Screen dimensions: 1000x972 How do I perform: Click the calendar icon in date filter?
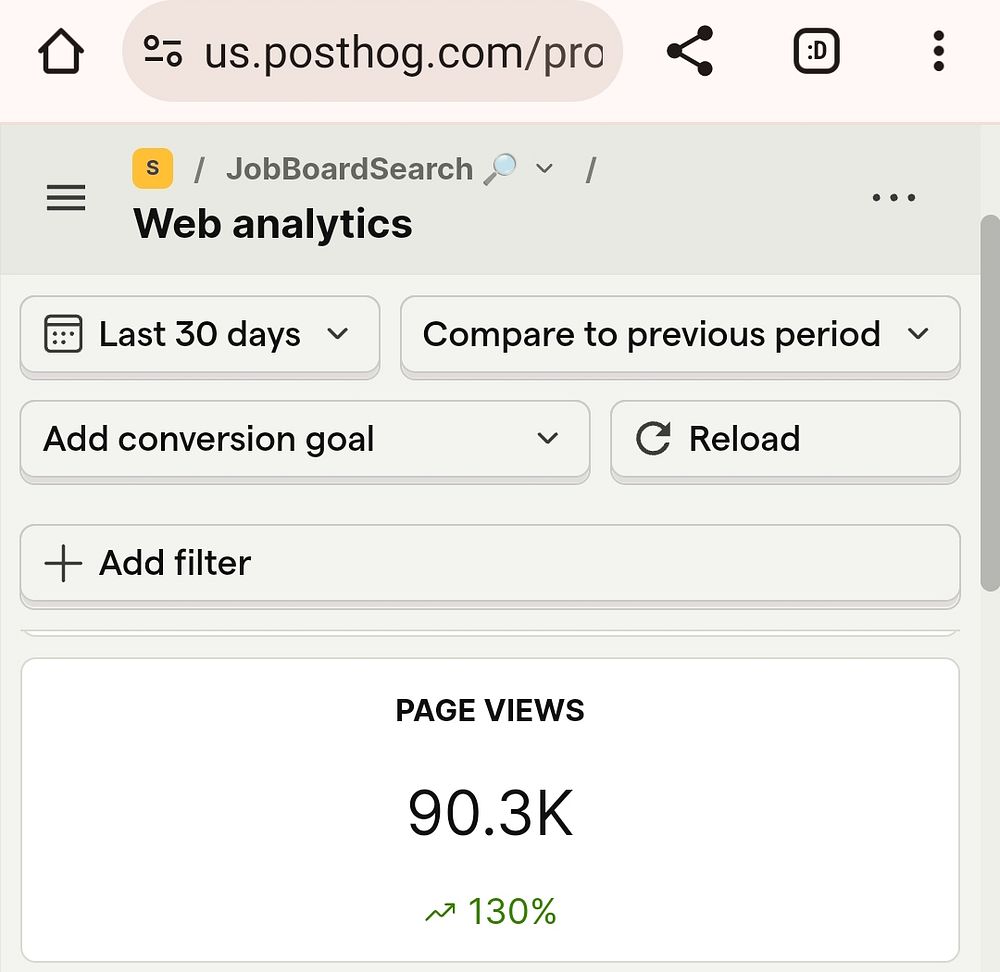[63, 334]
